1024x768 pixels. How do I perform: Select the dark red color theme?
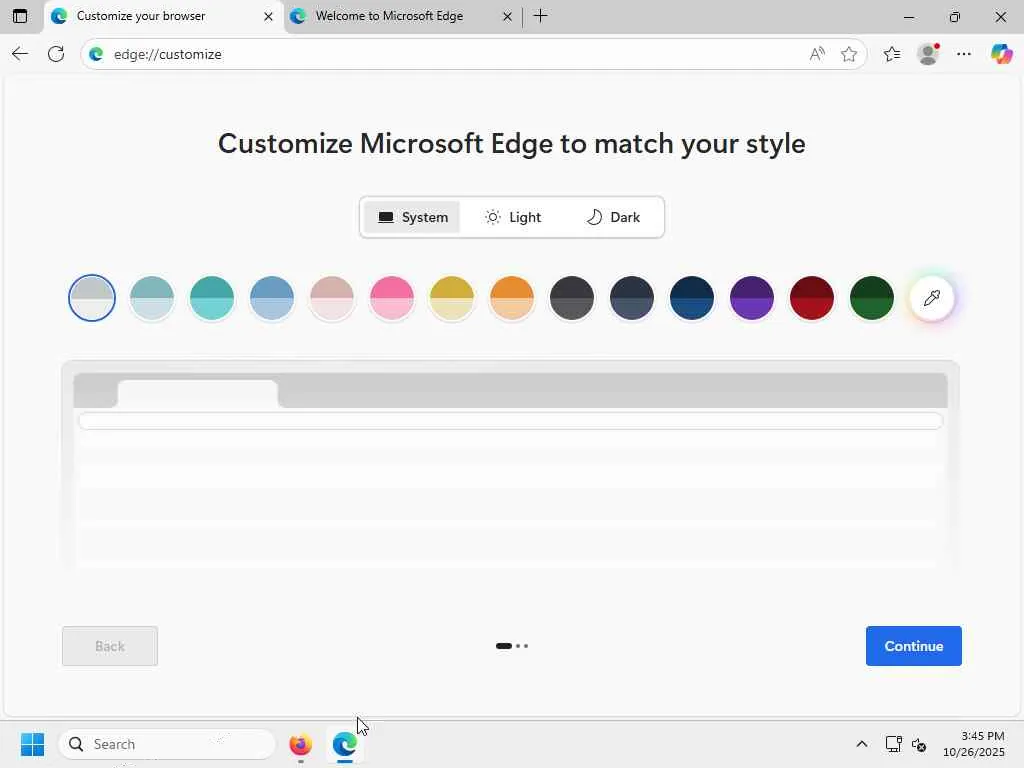812,298
